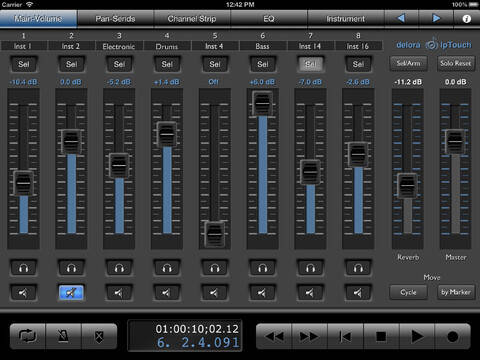
Task: Click the -11.2 dB Reverb level readout
Action: pos(408,82)
